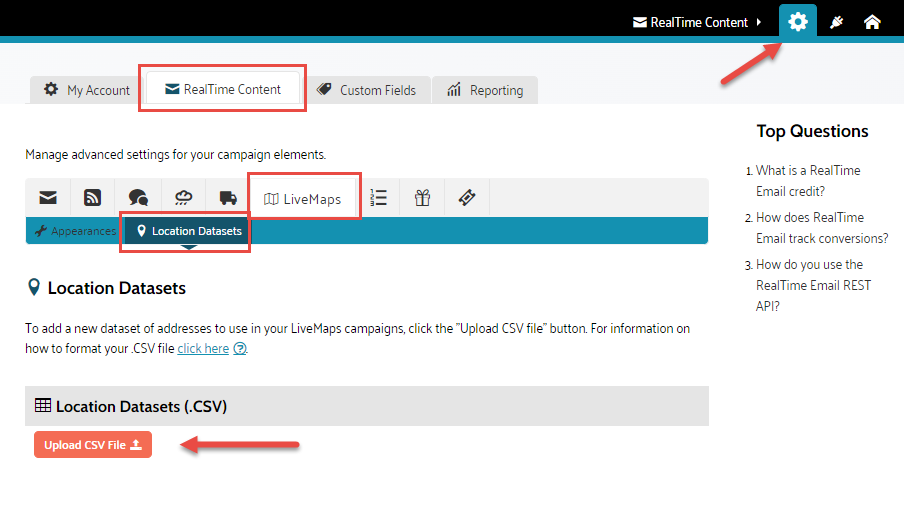Go to the home icon
The image size is (904, 508).
tap(872, 22)
